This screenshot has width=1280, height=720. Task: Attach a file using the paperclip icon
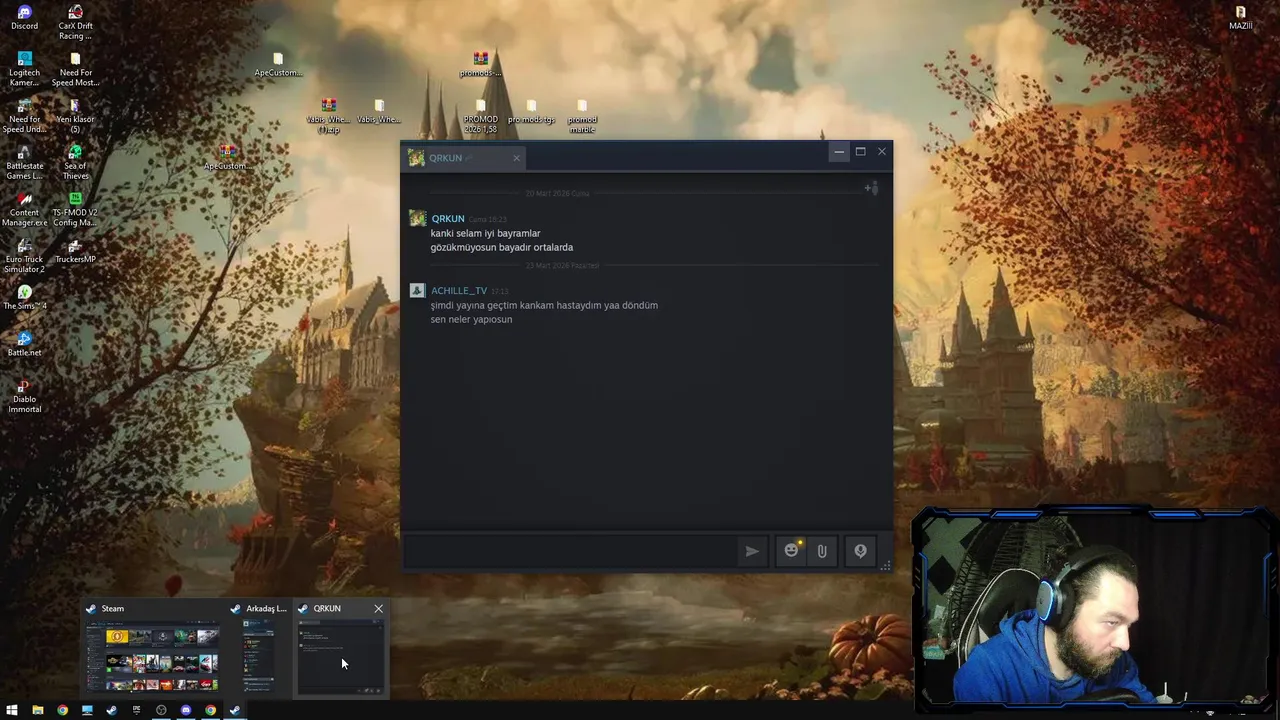tap(822, 551)
